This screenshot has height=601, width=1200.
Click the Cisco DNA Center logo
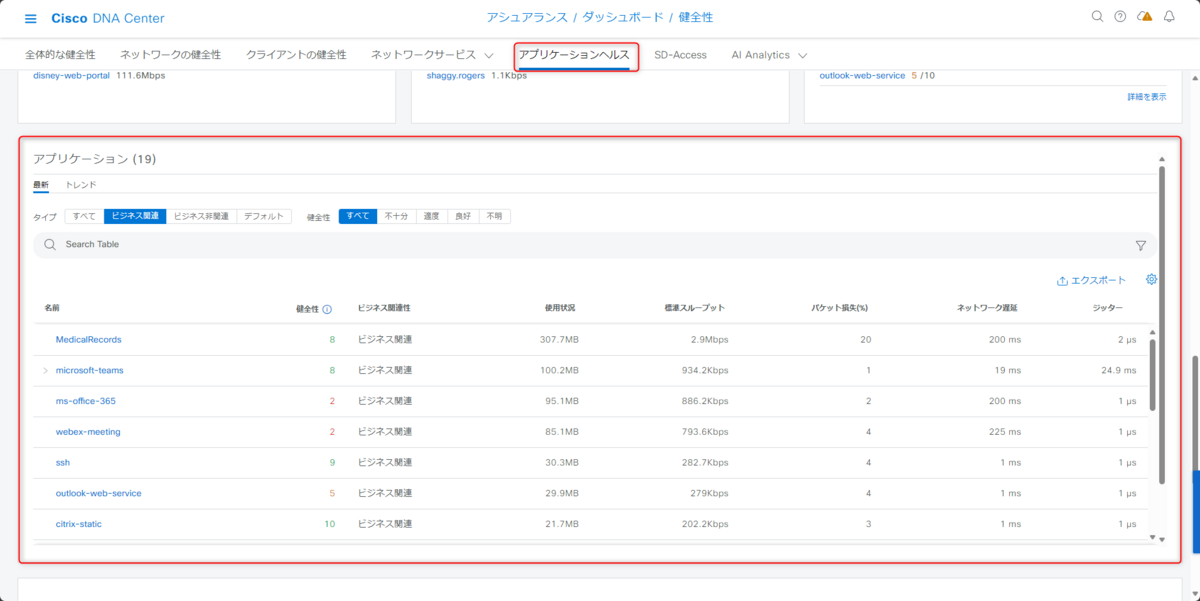point(108,19)
